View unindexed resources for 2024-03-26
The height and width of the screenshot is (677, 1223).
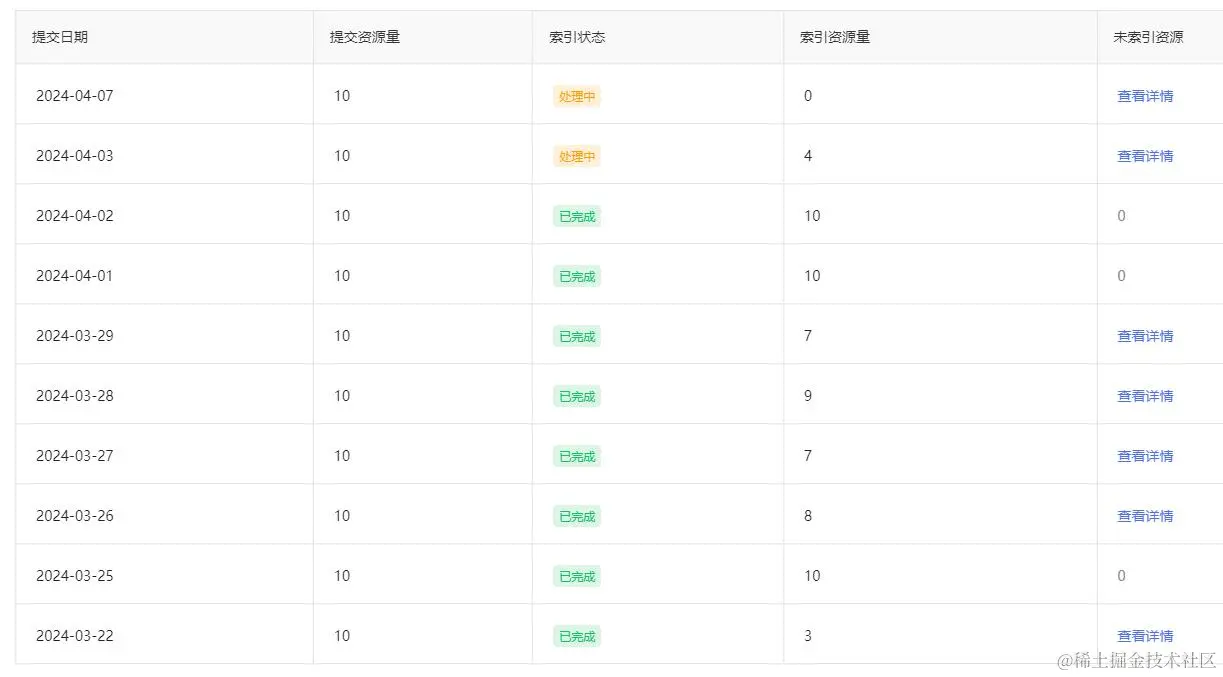[1144, 516]
